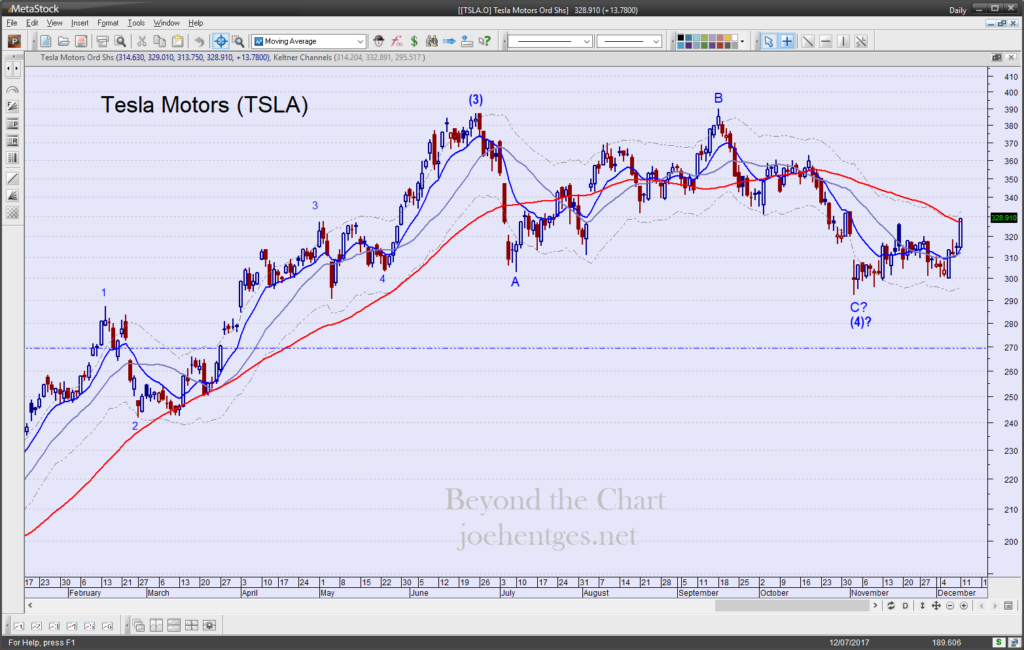Open the Tools menu
The height and width of the screenshot is (650, 1024).
136,23
